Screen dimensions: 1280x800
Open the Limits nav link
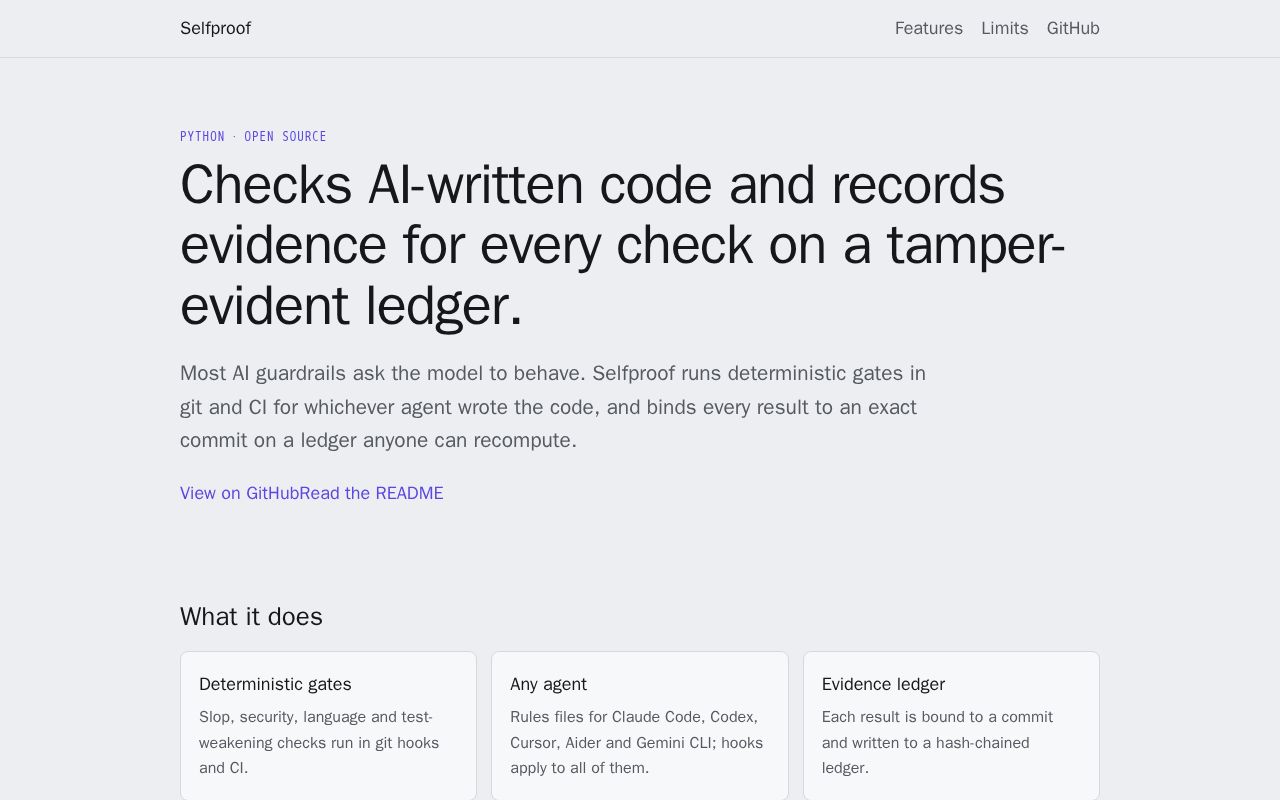(1005, 28)
